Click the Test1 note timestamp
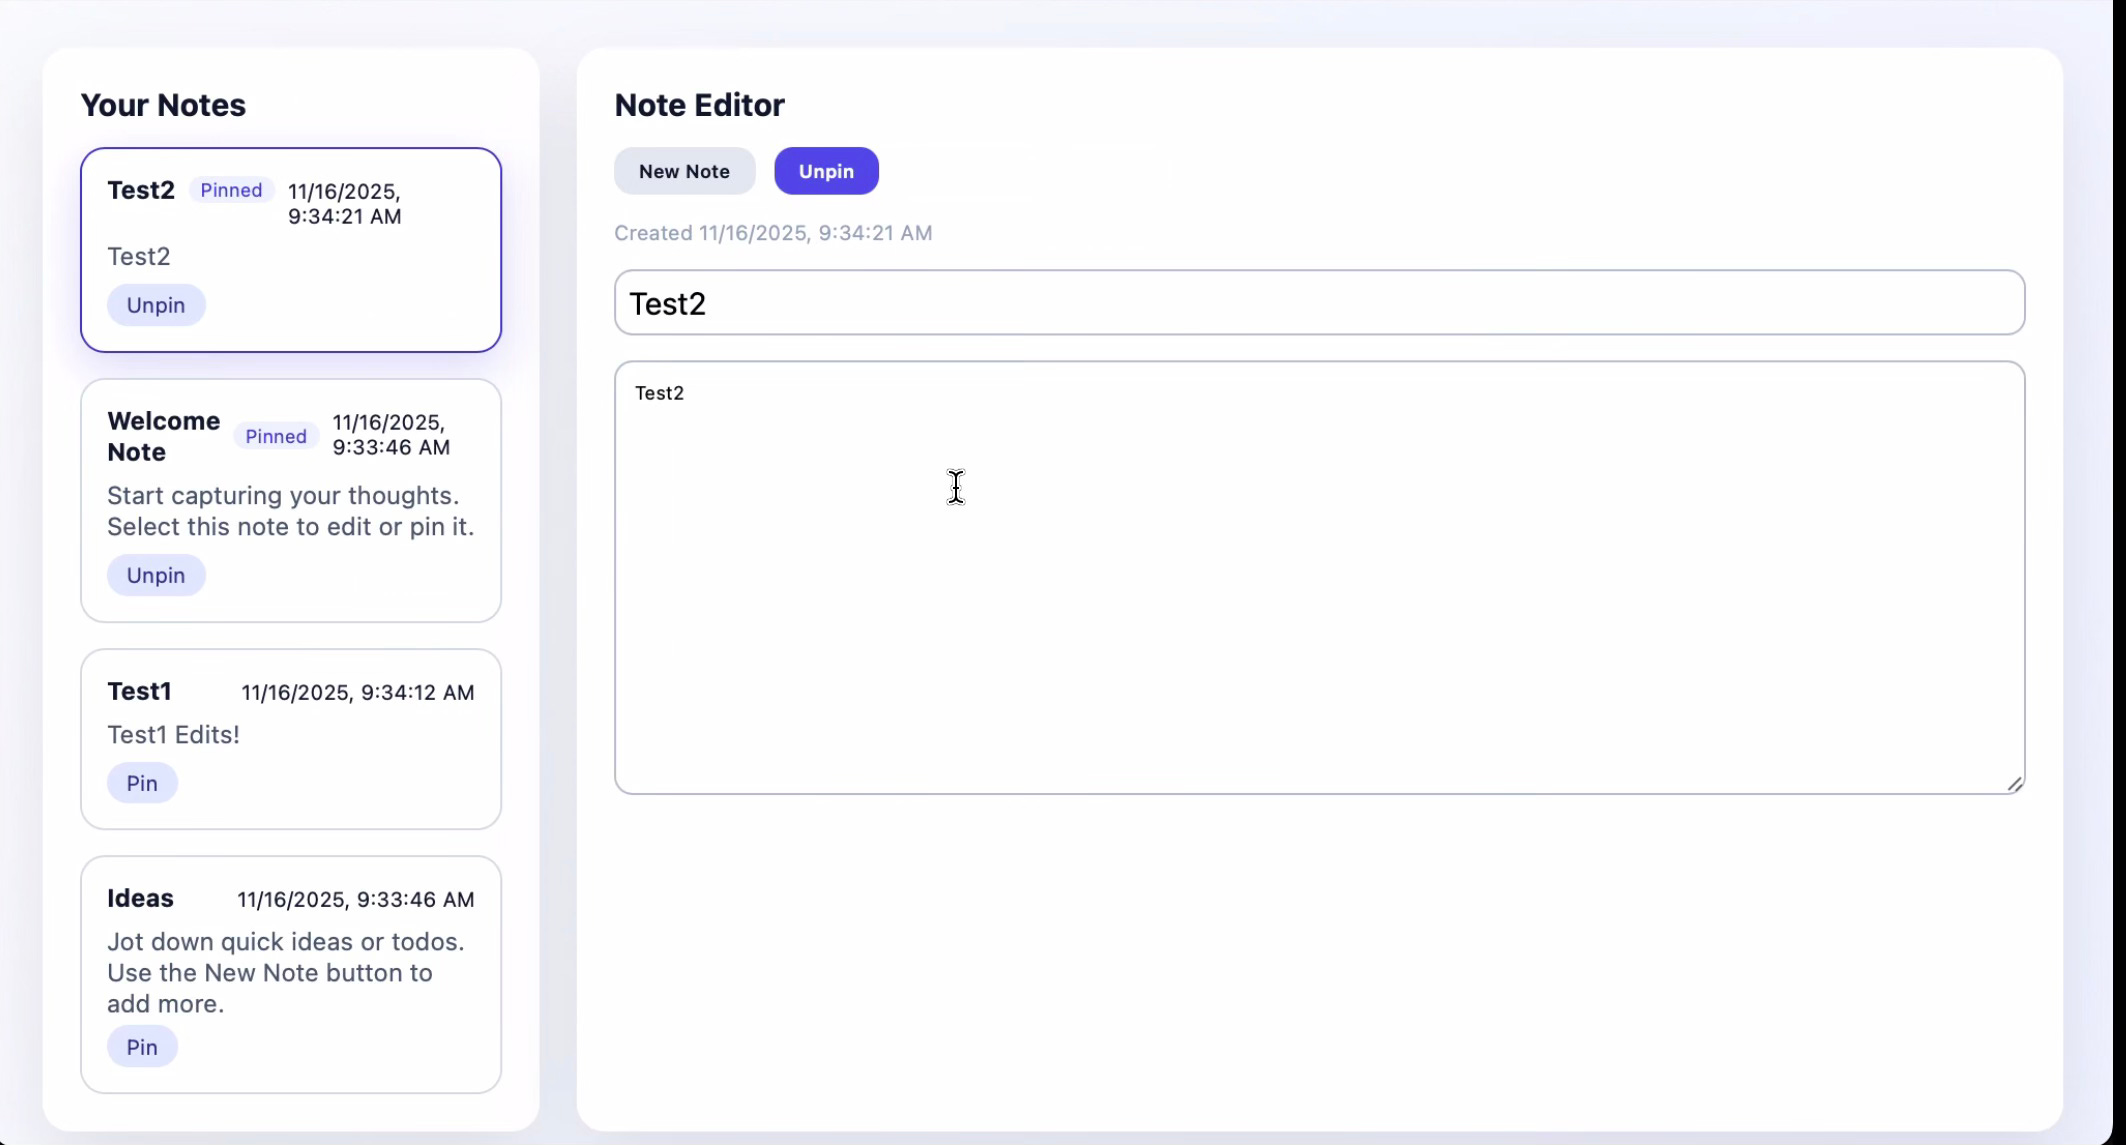 pyautogui.click(x=357, y=692)
